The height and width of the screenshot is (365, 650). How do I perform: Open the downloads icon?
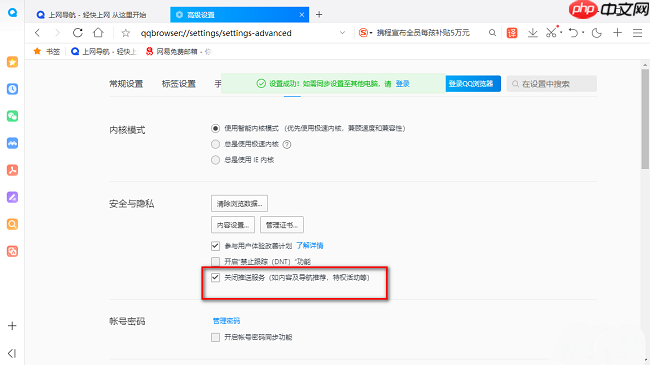(533, 33)
